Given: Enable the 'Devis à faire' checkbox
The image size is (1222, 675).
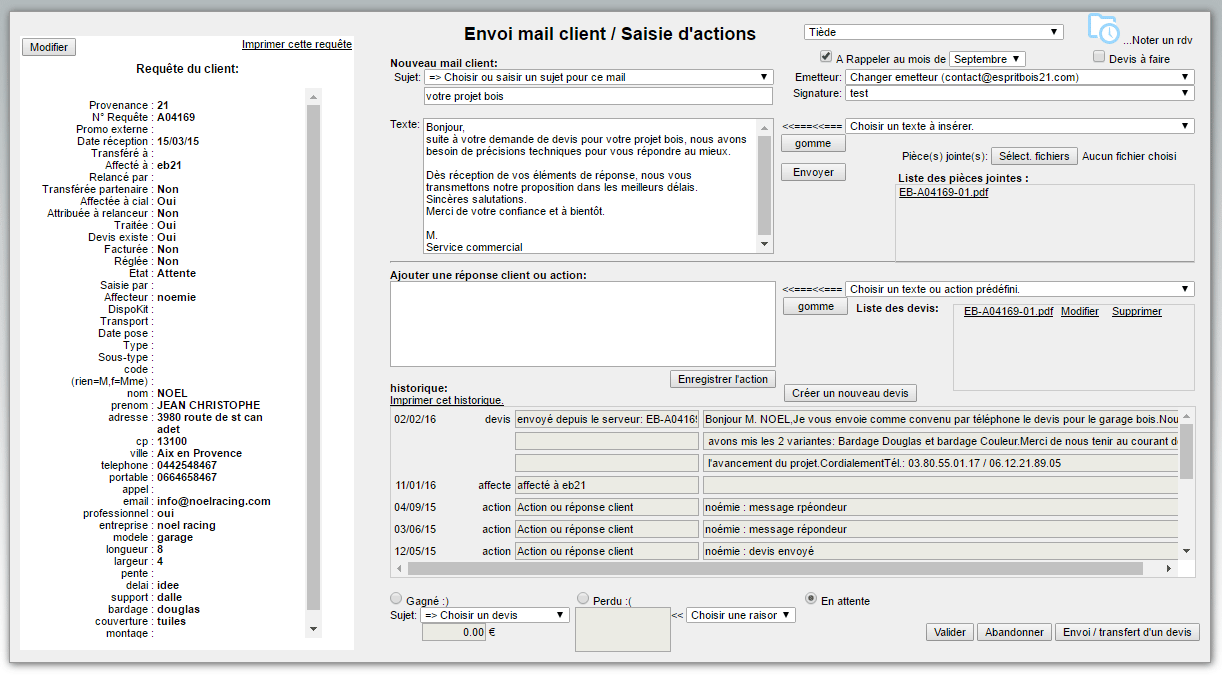Looking at the screenshot, I should (1099, 57).
